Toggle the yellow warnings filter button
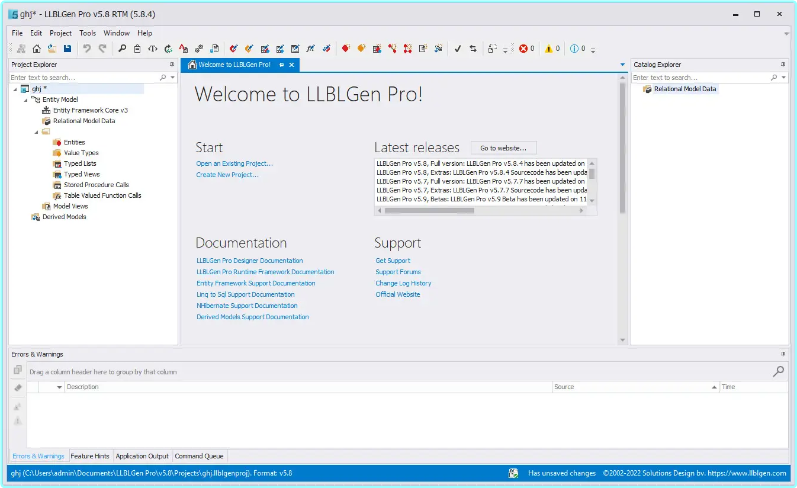Screen dimensions: 797x488 click(552, 49)
